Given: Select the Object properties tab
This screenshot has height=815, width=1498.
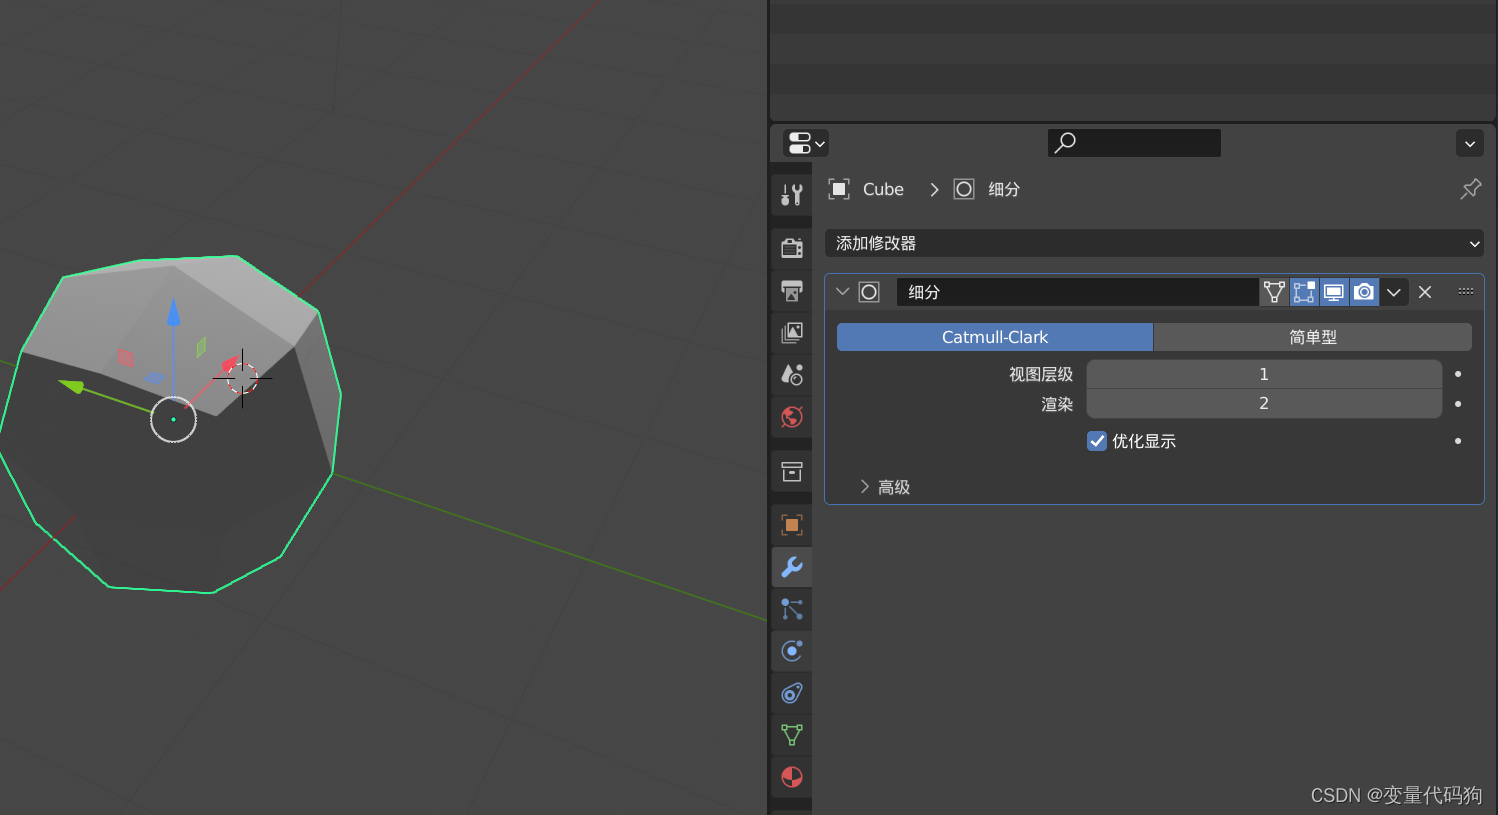Looking at the screenshot, I should coord(791,524).
